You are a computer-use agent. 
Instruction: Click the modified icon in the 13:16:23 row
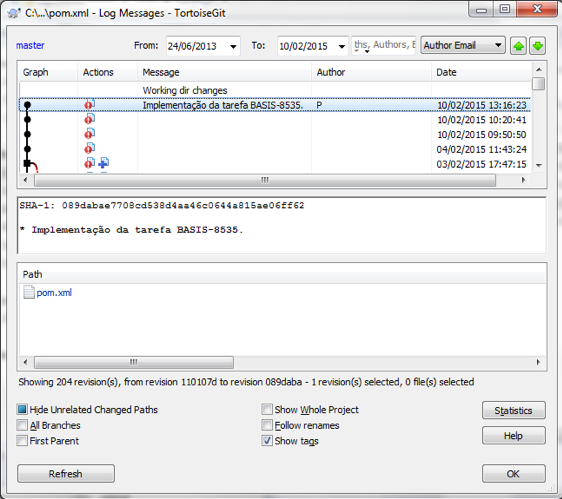coord(89,104)
